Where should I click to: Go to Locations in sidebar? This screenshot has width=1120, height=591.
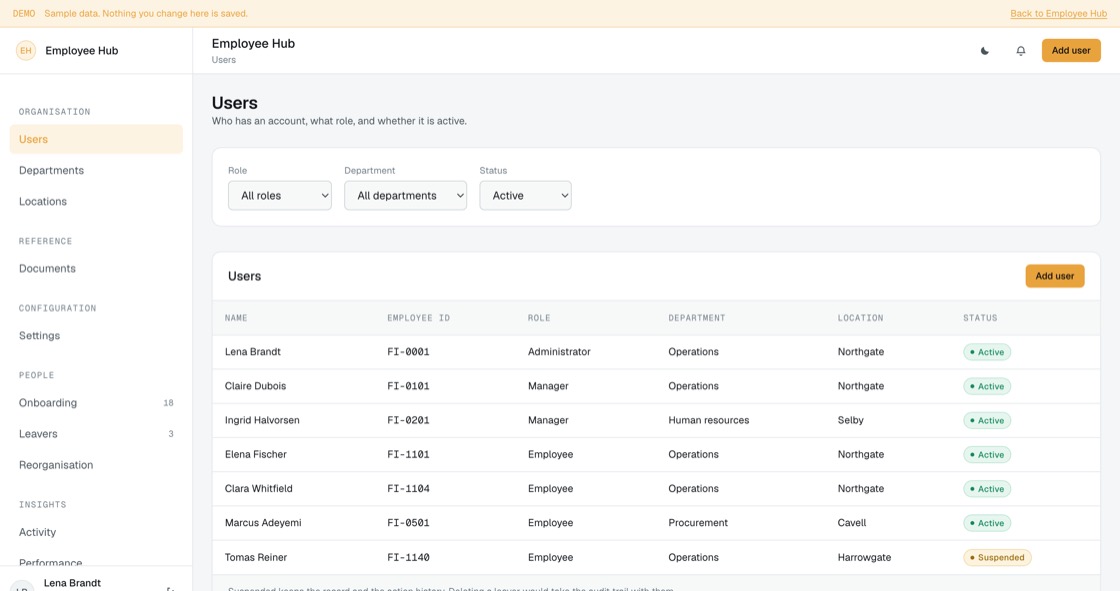click(96, 202)
